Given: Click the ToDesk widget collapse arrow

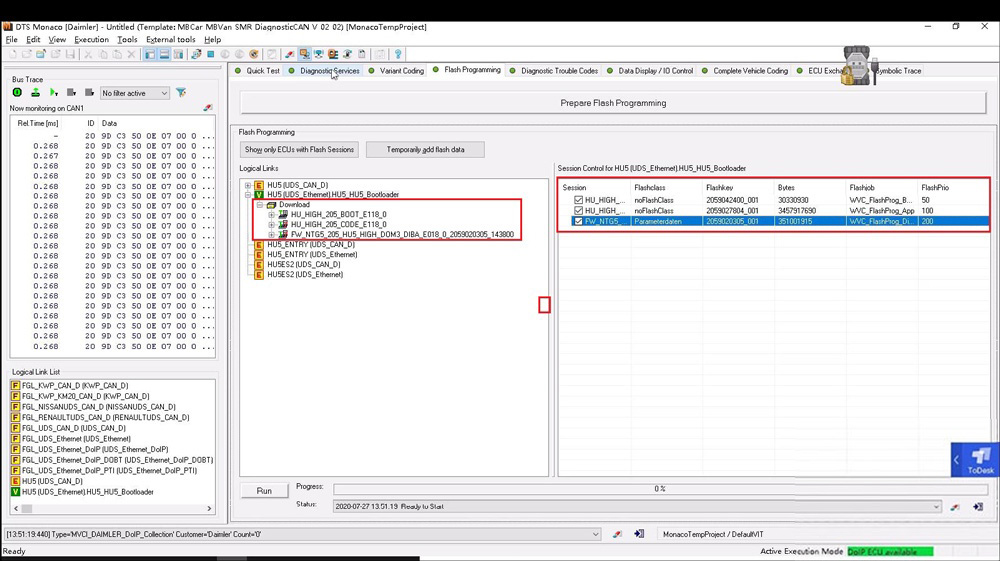Looking at the screenshot, I should (956, 460).
